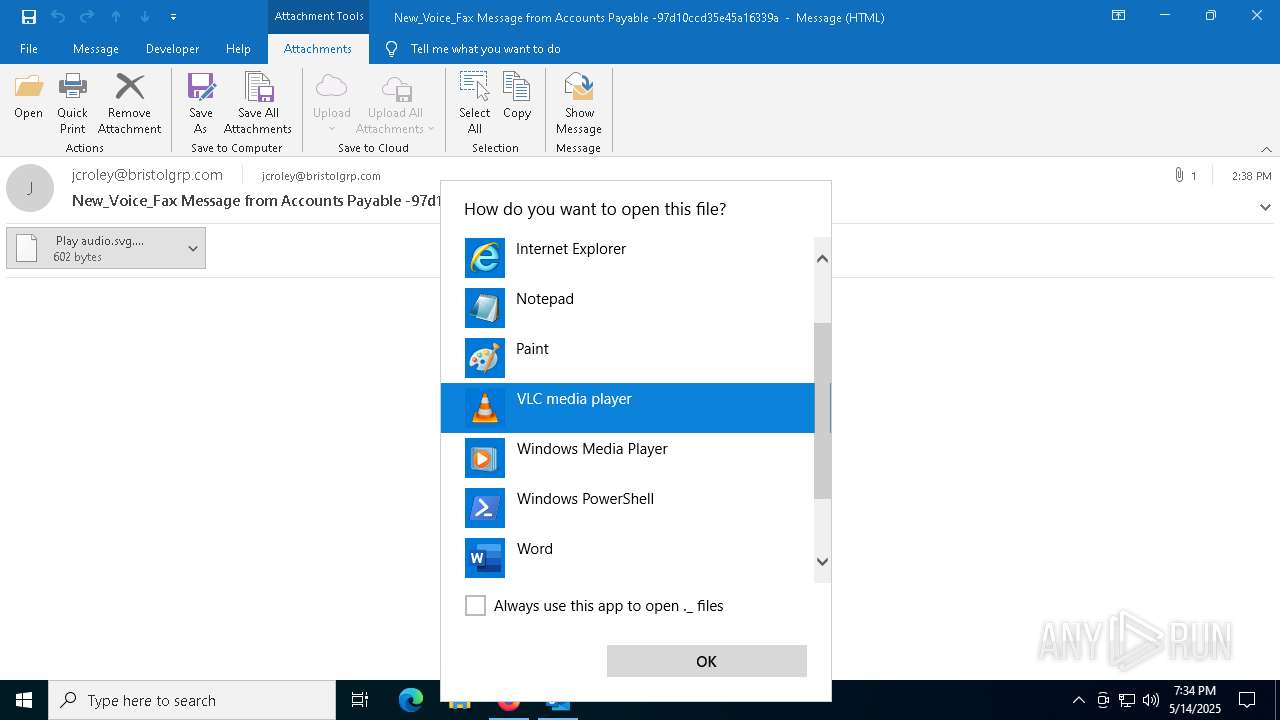Click Show Message in the ribbon
The width and height of the screenshot is (1280, 720).
click(x=579, y=104)
